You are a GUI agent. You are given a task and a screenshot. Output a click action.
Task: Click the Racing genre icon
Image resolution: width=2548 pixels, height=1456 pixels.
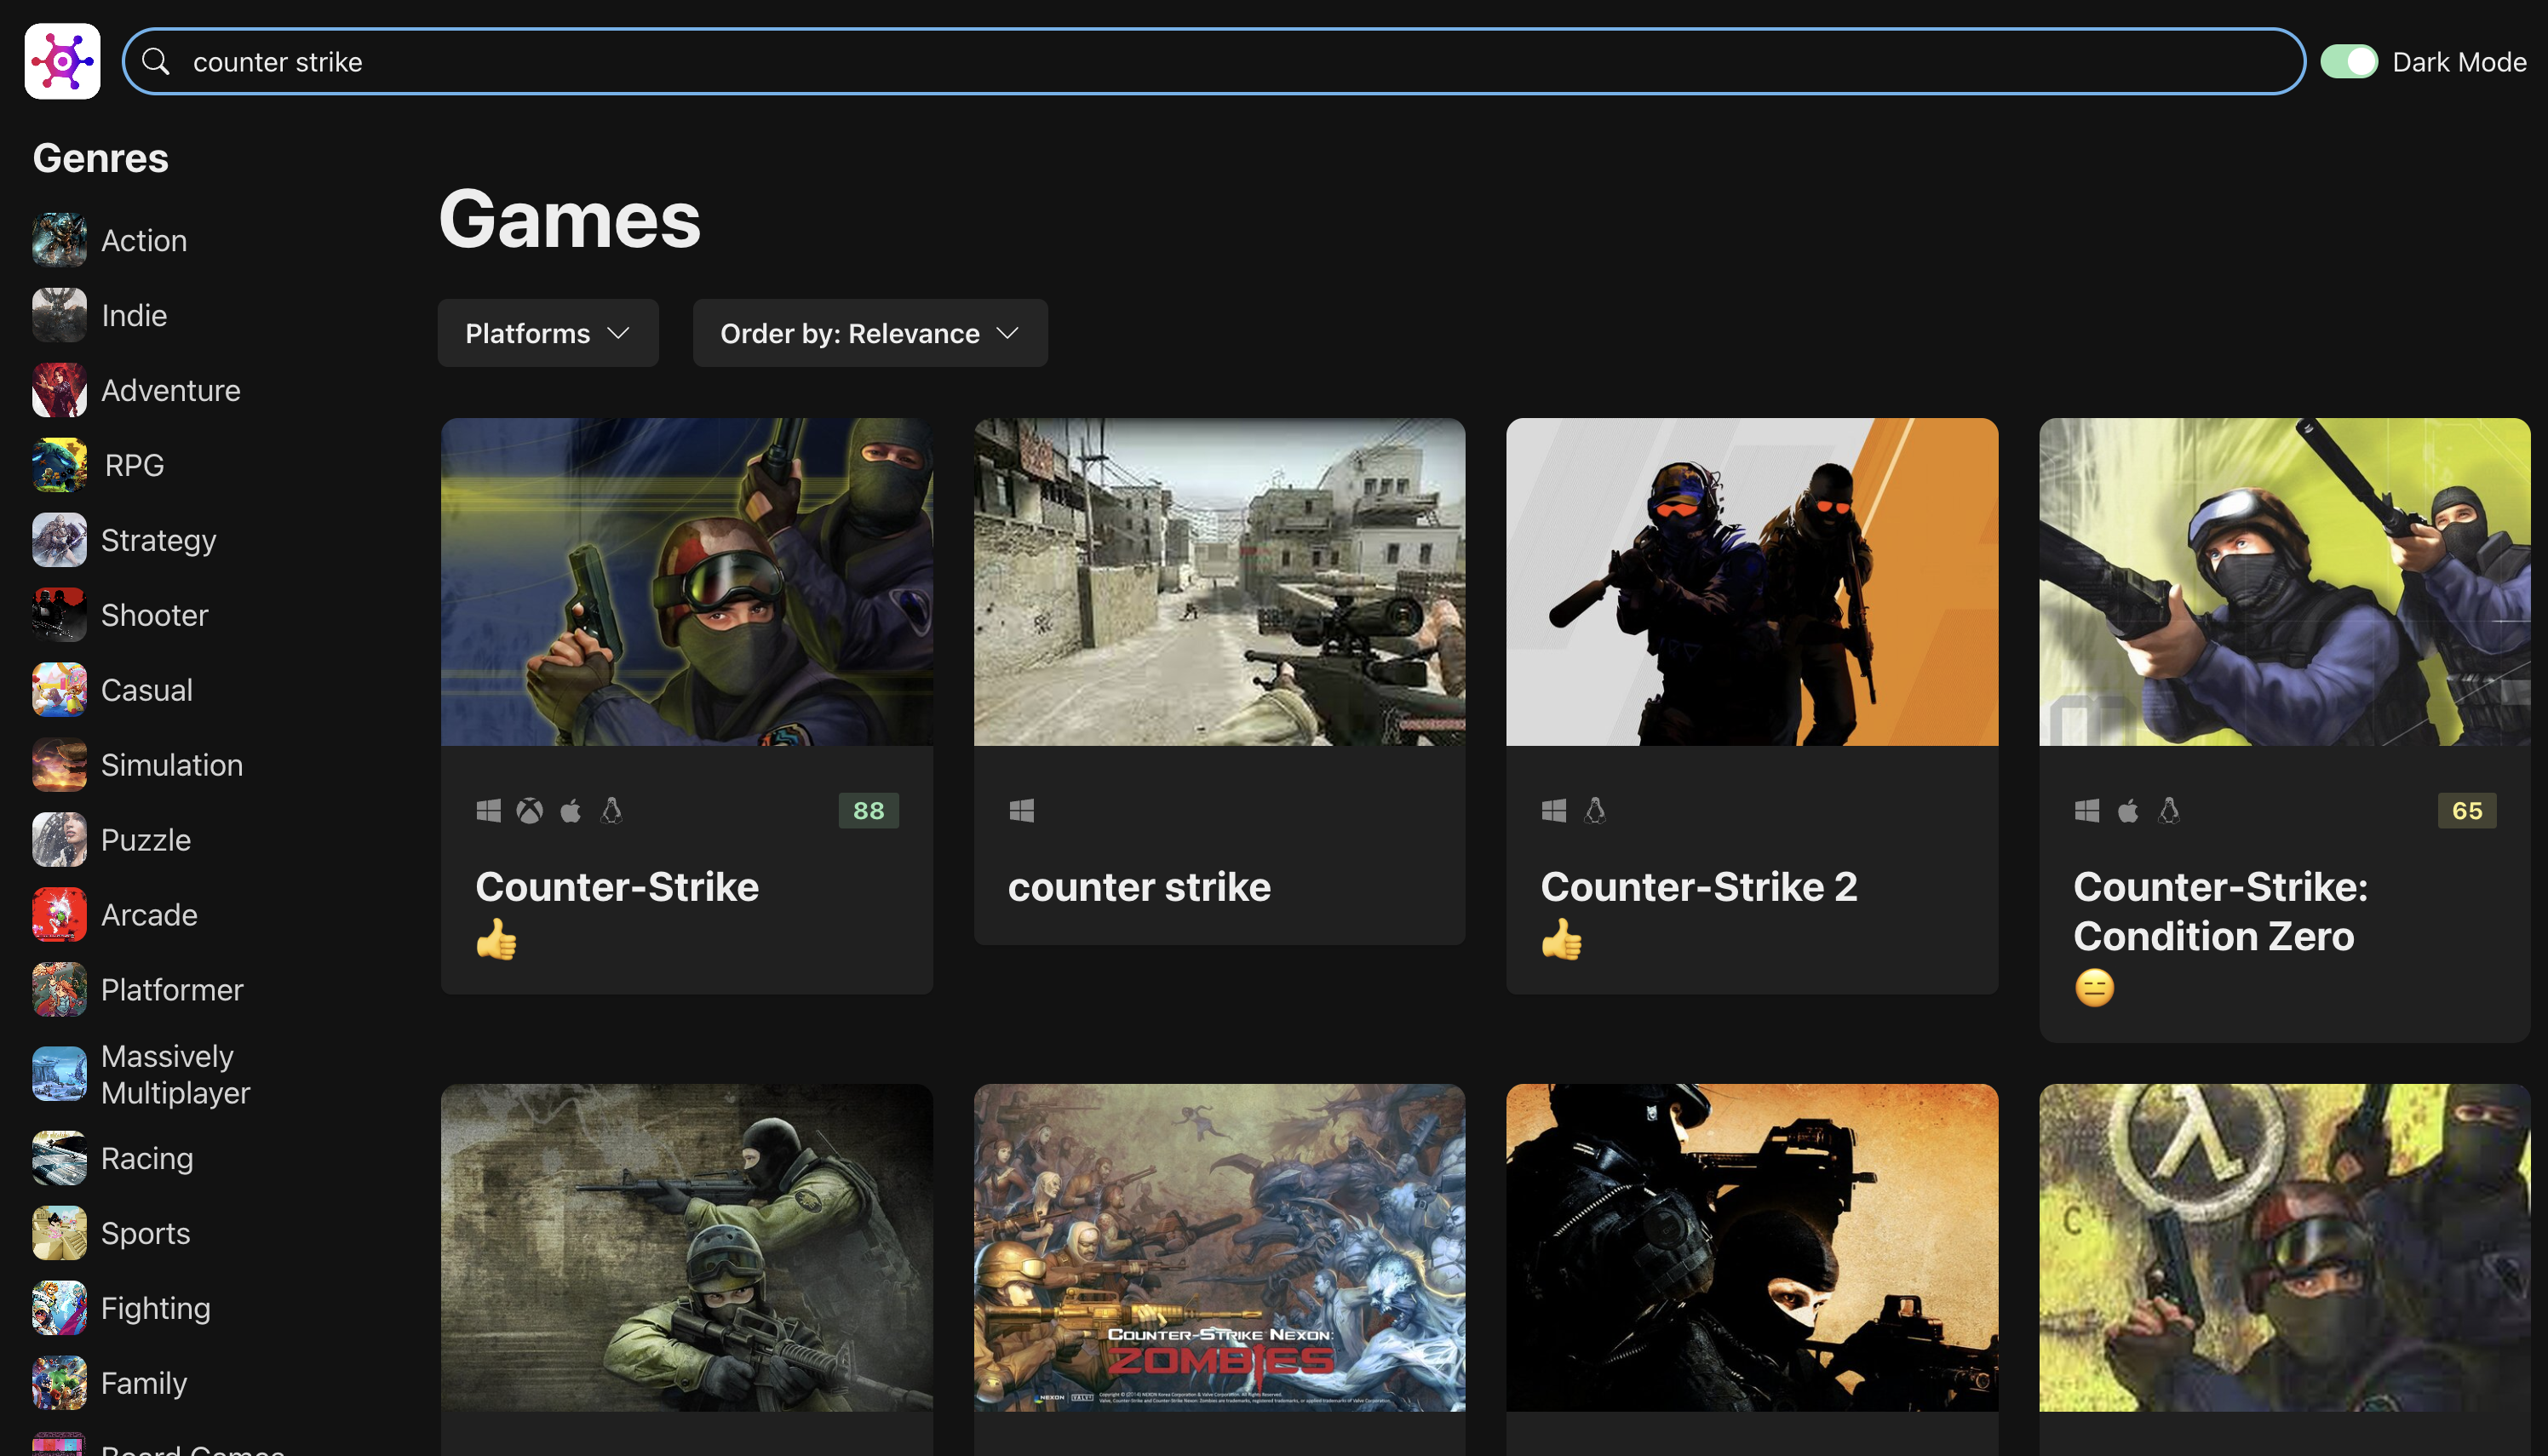[59, 1158]
